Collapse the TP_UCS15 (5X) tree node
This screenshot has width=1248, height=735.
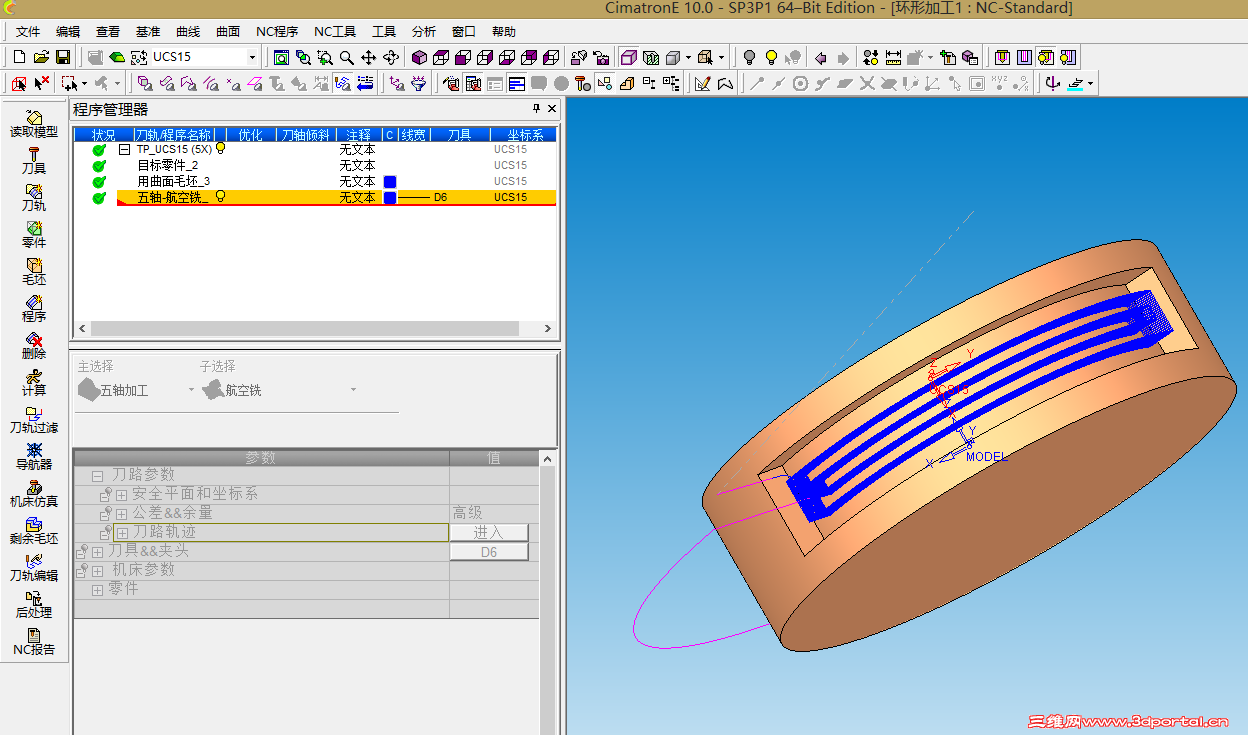tap(125, 149)
